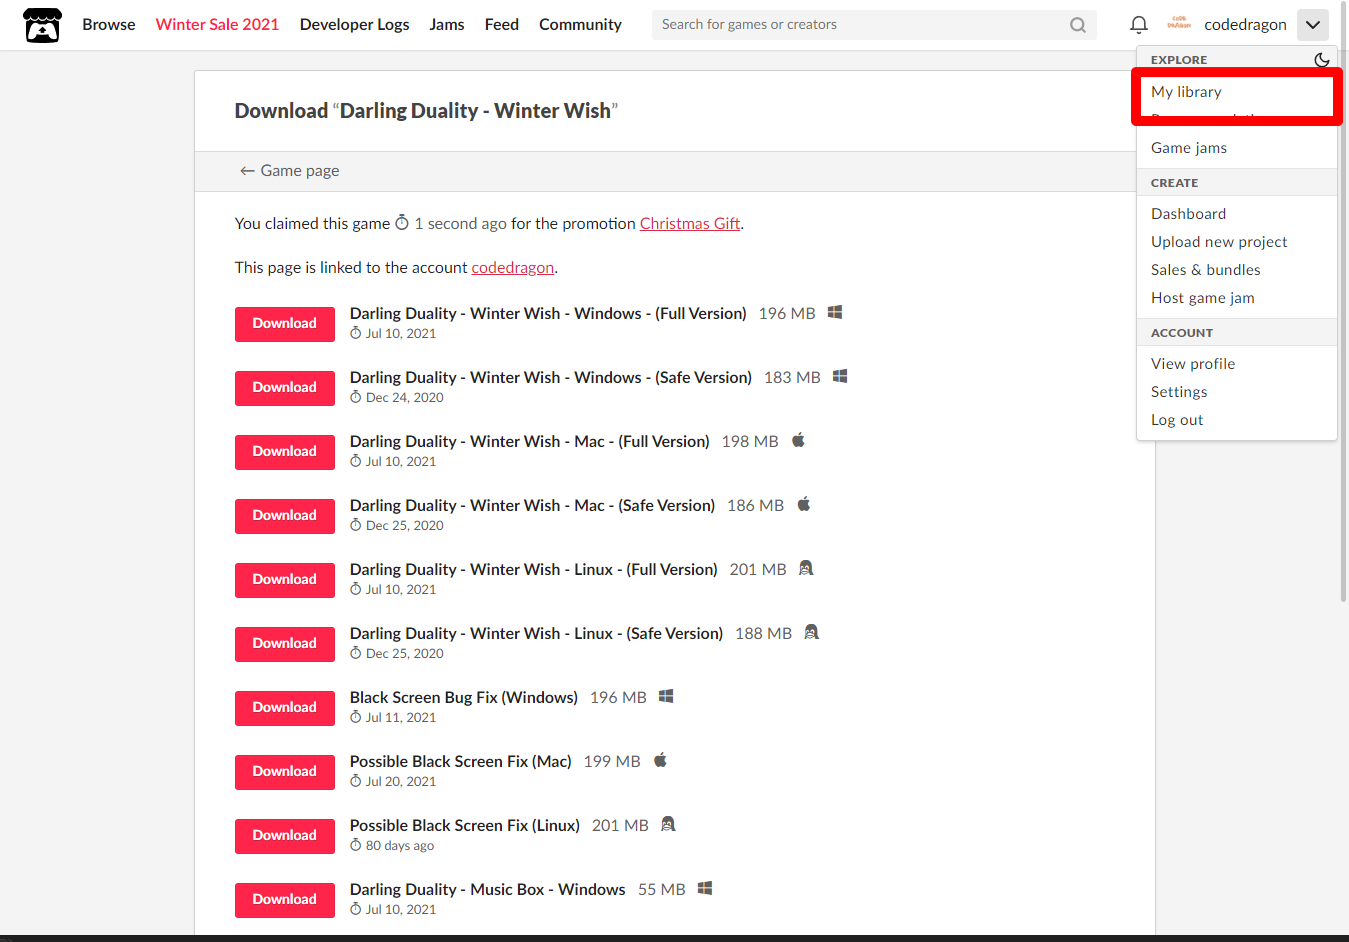Viewport: 1349px width, 942px height.
Task: Click Windows icon beside Windows Full Version
Action: [835, 312]
